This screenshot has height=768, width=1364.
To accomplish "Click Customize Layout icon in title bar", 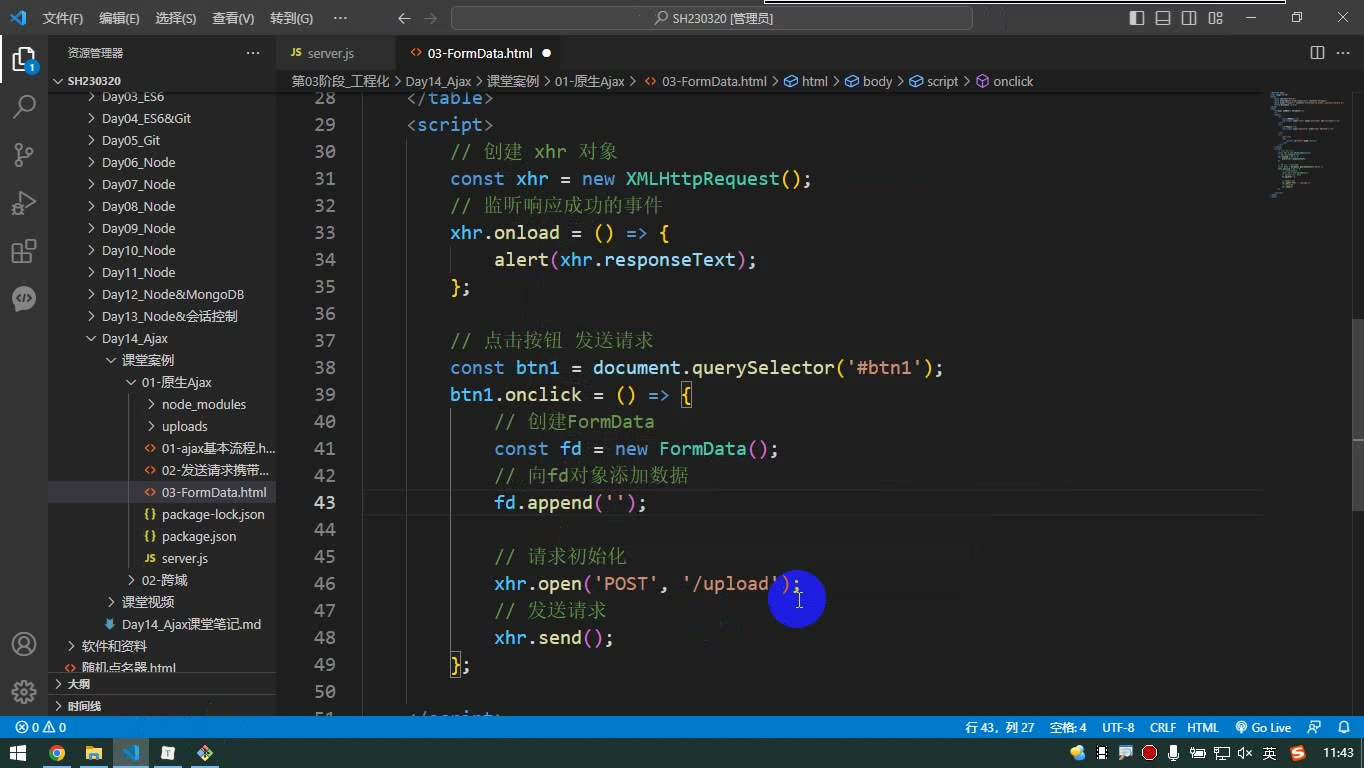I will coord(1214,18).
